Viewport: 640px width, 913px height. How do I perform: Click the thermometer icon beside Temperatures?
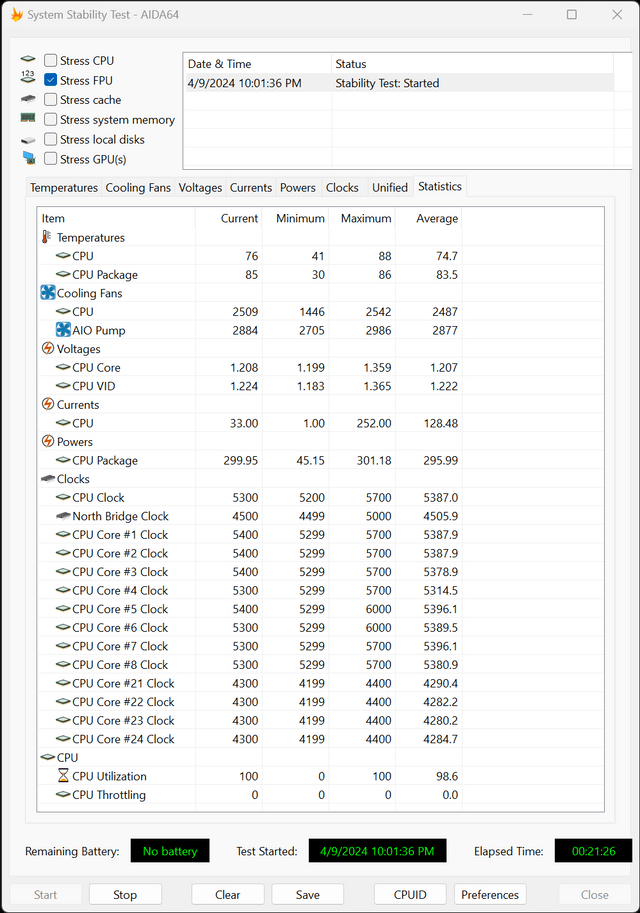click(47, 237)
